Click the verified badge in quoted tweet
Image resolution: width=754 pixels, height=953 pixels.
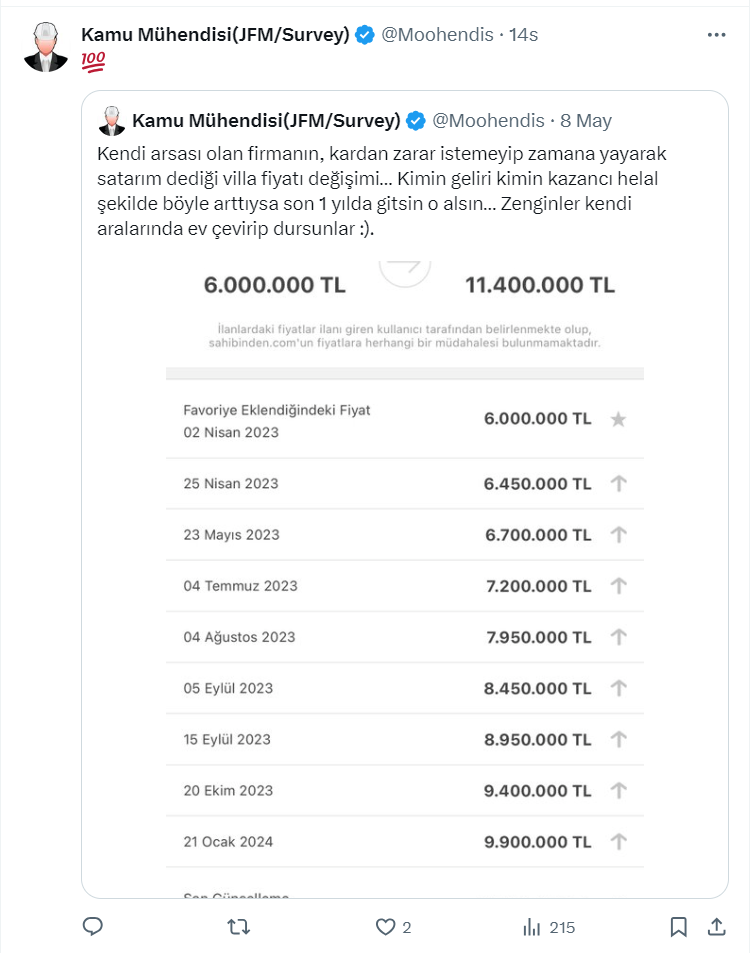416,121
